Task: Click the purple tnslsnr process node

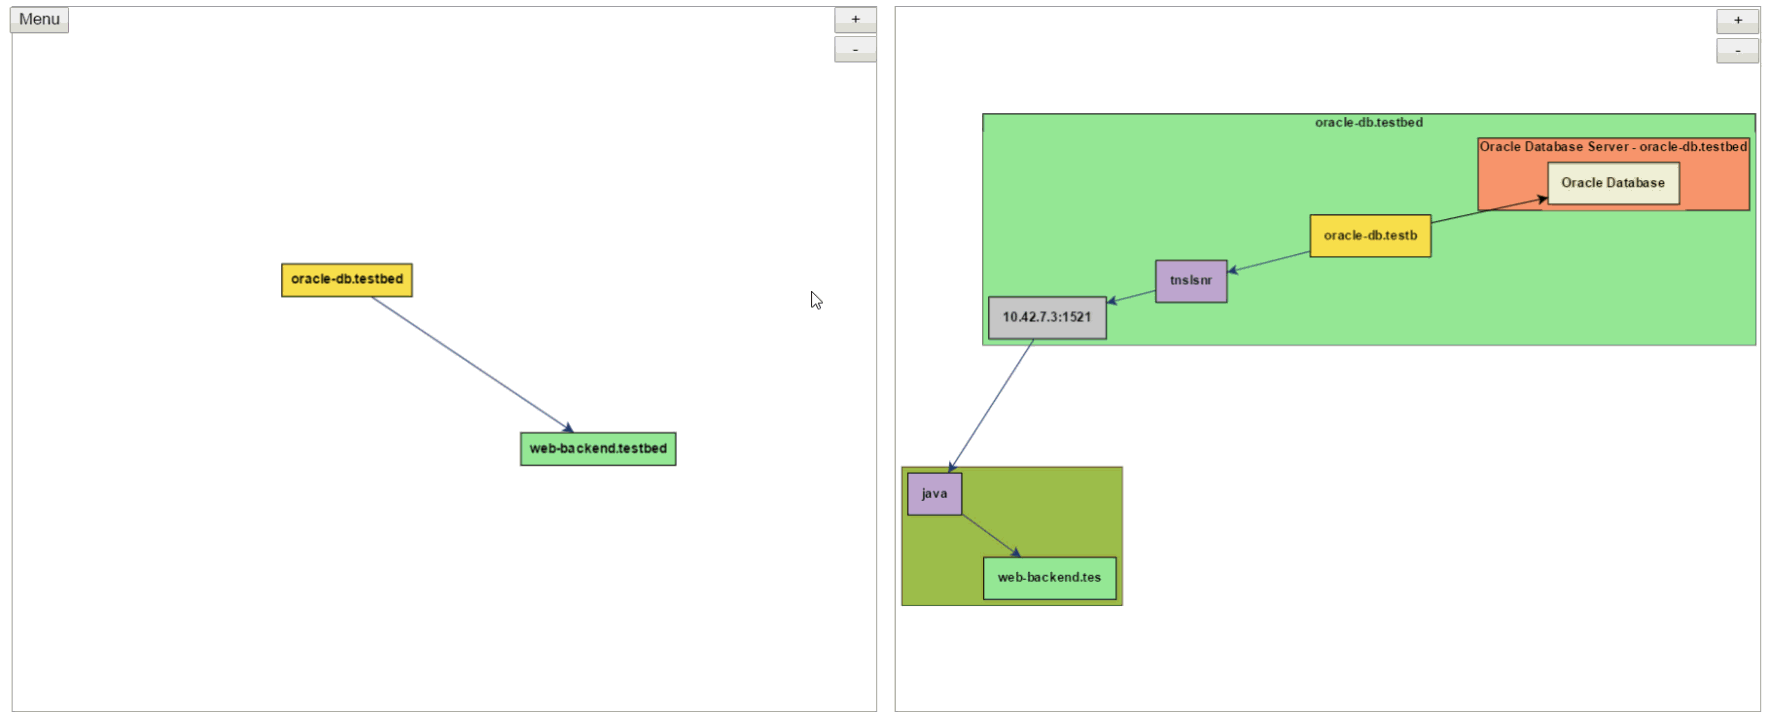Action: [1191, 281]
